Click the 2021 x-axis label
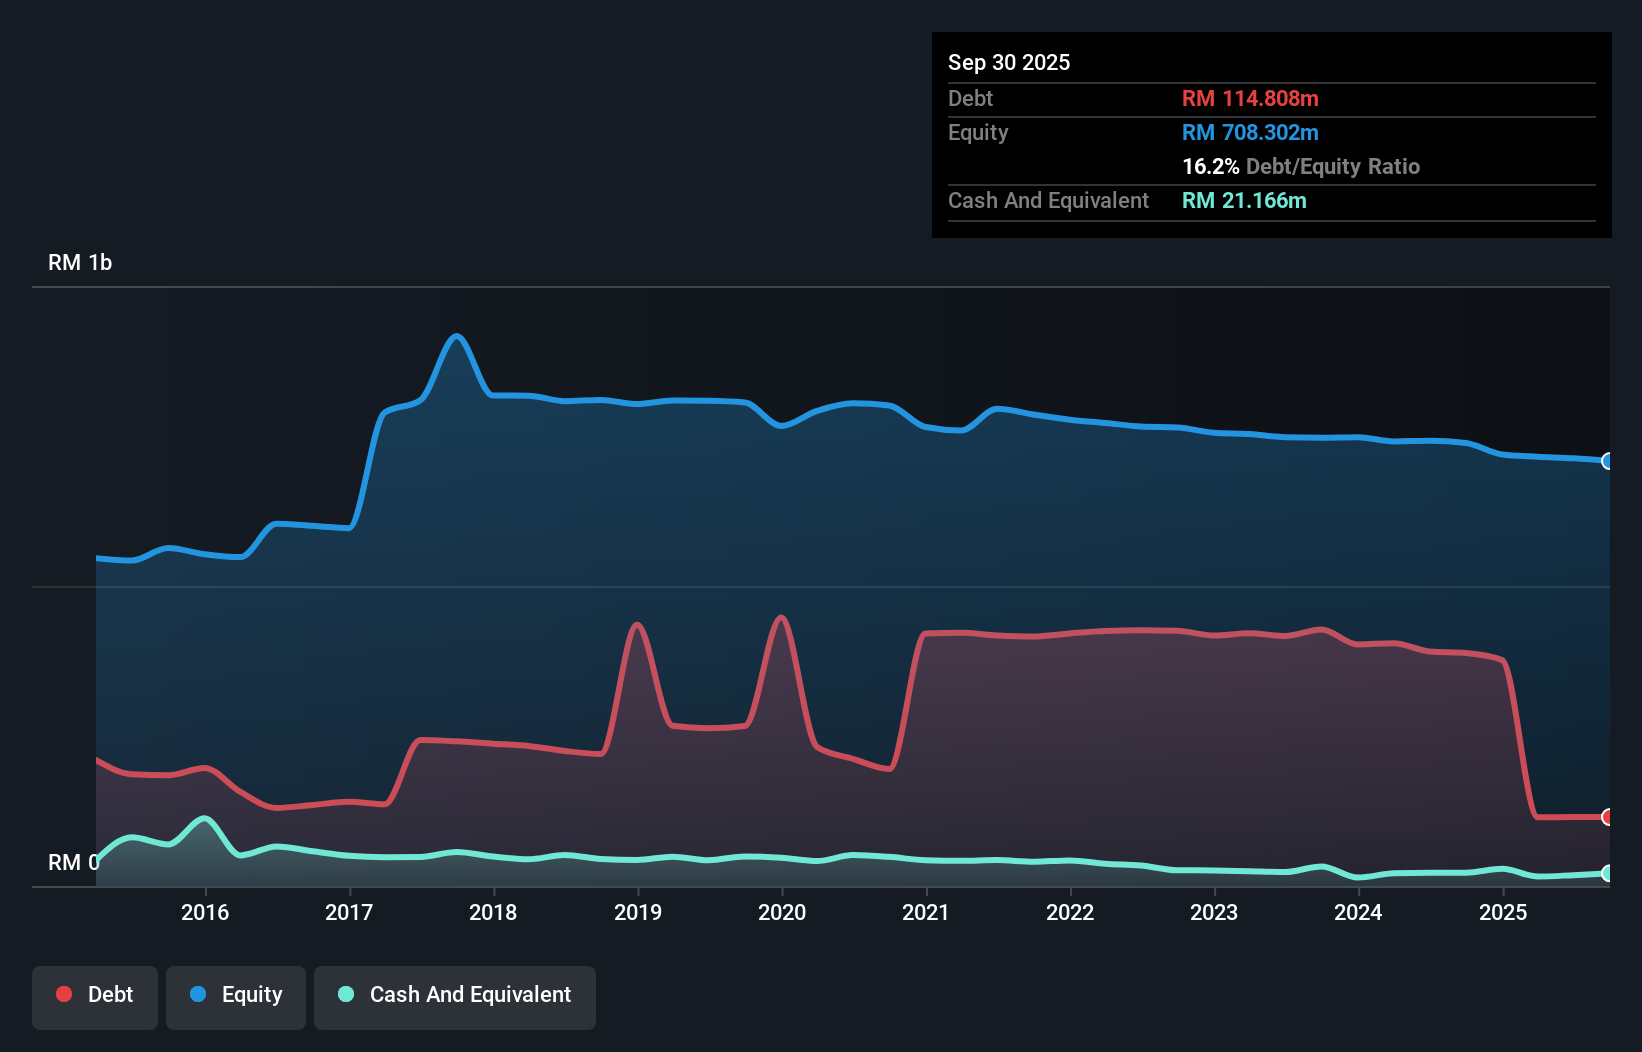This screenshot has width=1642, height=1052. pyautogui.click(x=926, y=912)
